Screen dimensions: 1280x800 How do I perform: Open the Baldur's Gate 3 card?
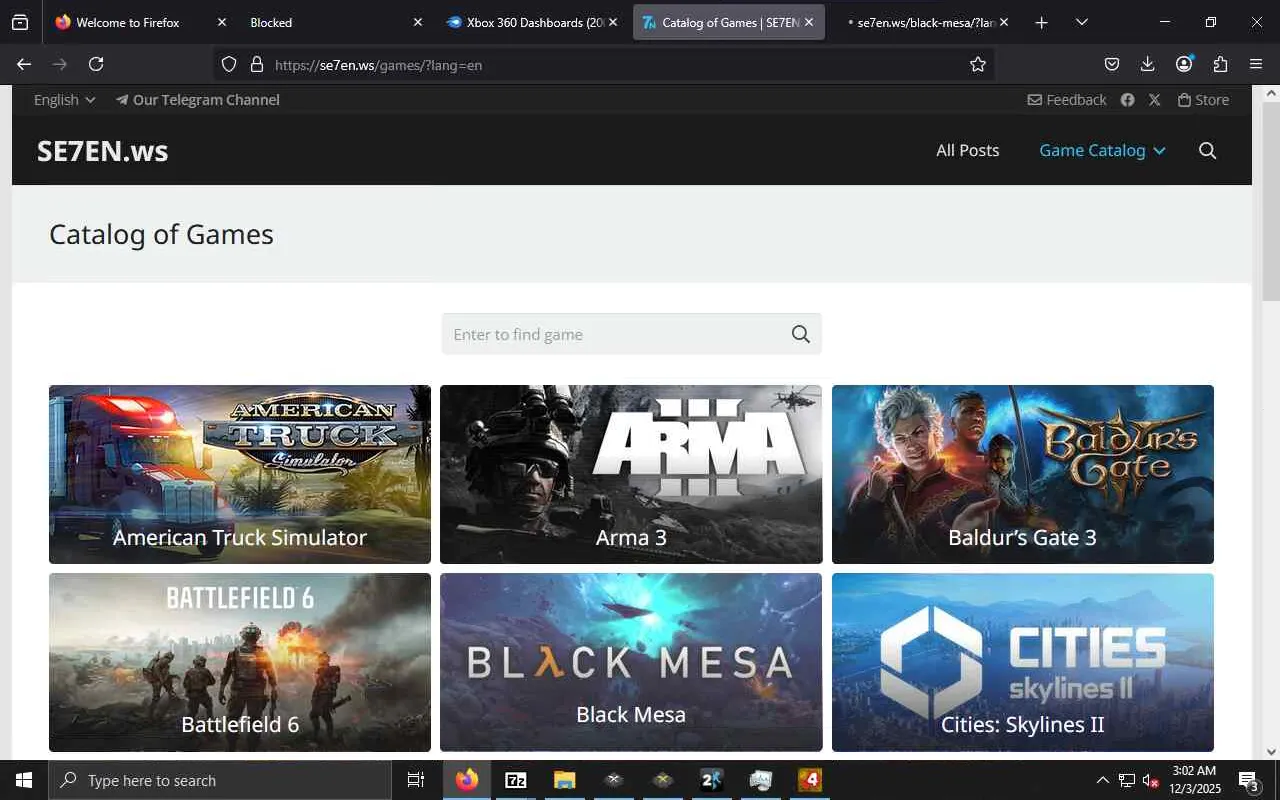point(1023,474)
